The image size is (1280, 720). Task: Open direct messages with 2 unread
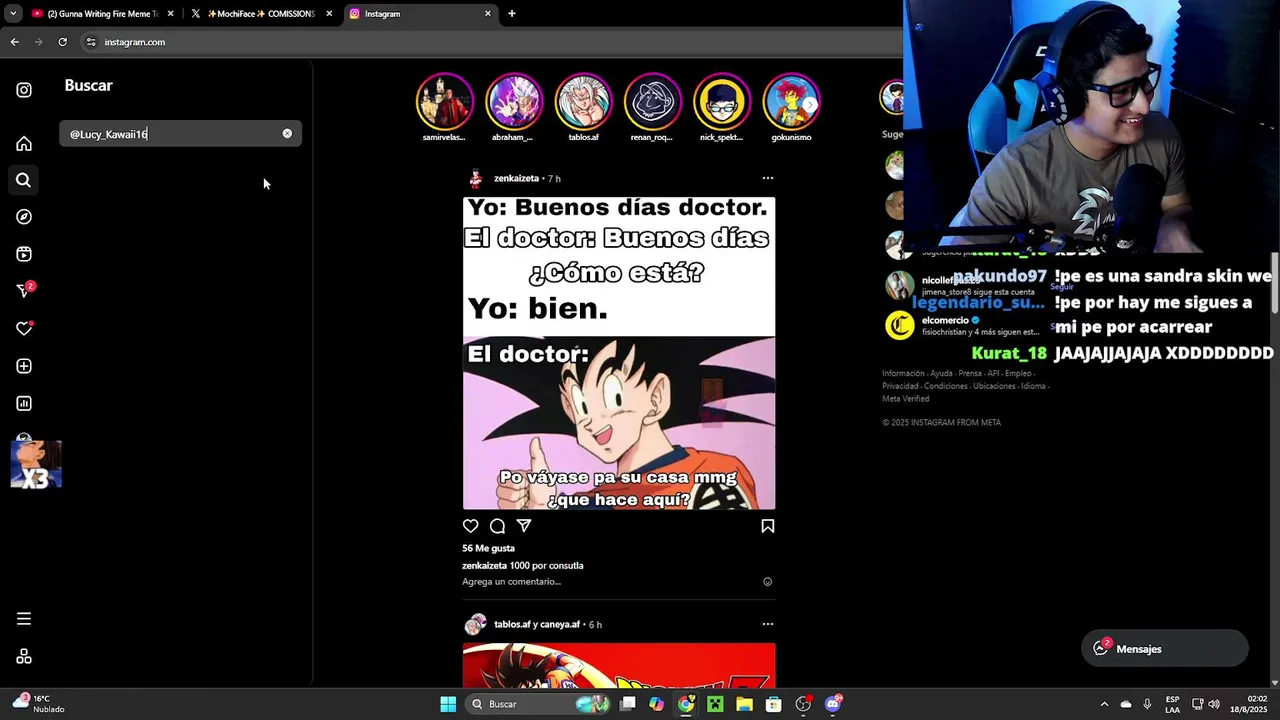tap(25, 290)
